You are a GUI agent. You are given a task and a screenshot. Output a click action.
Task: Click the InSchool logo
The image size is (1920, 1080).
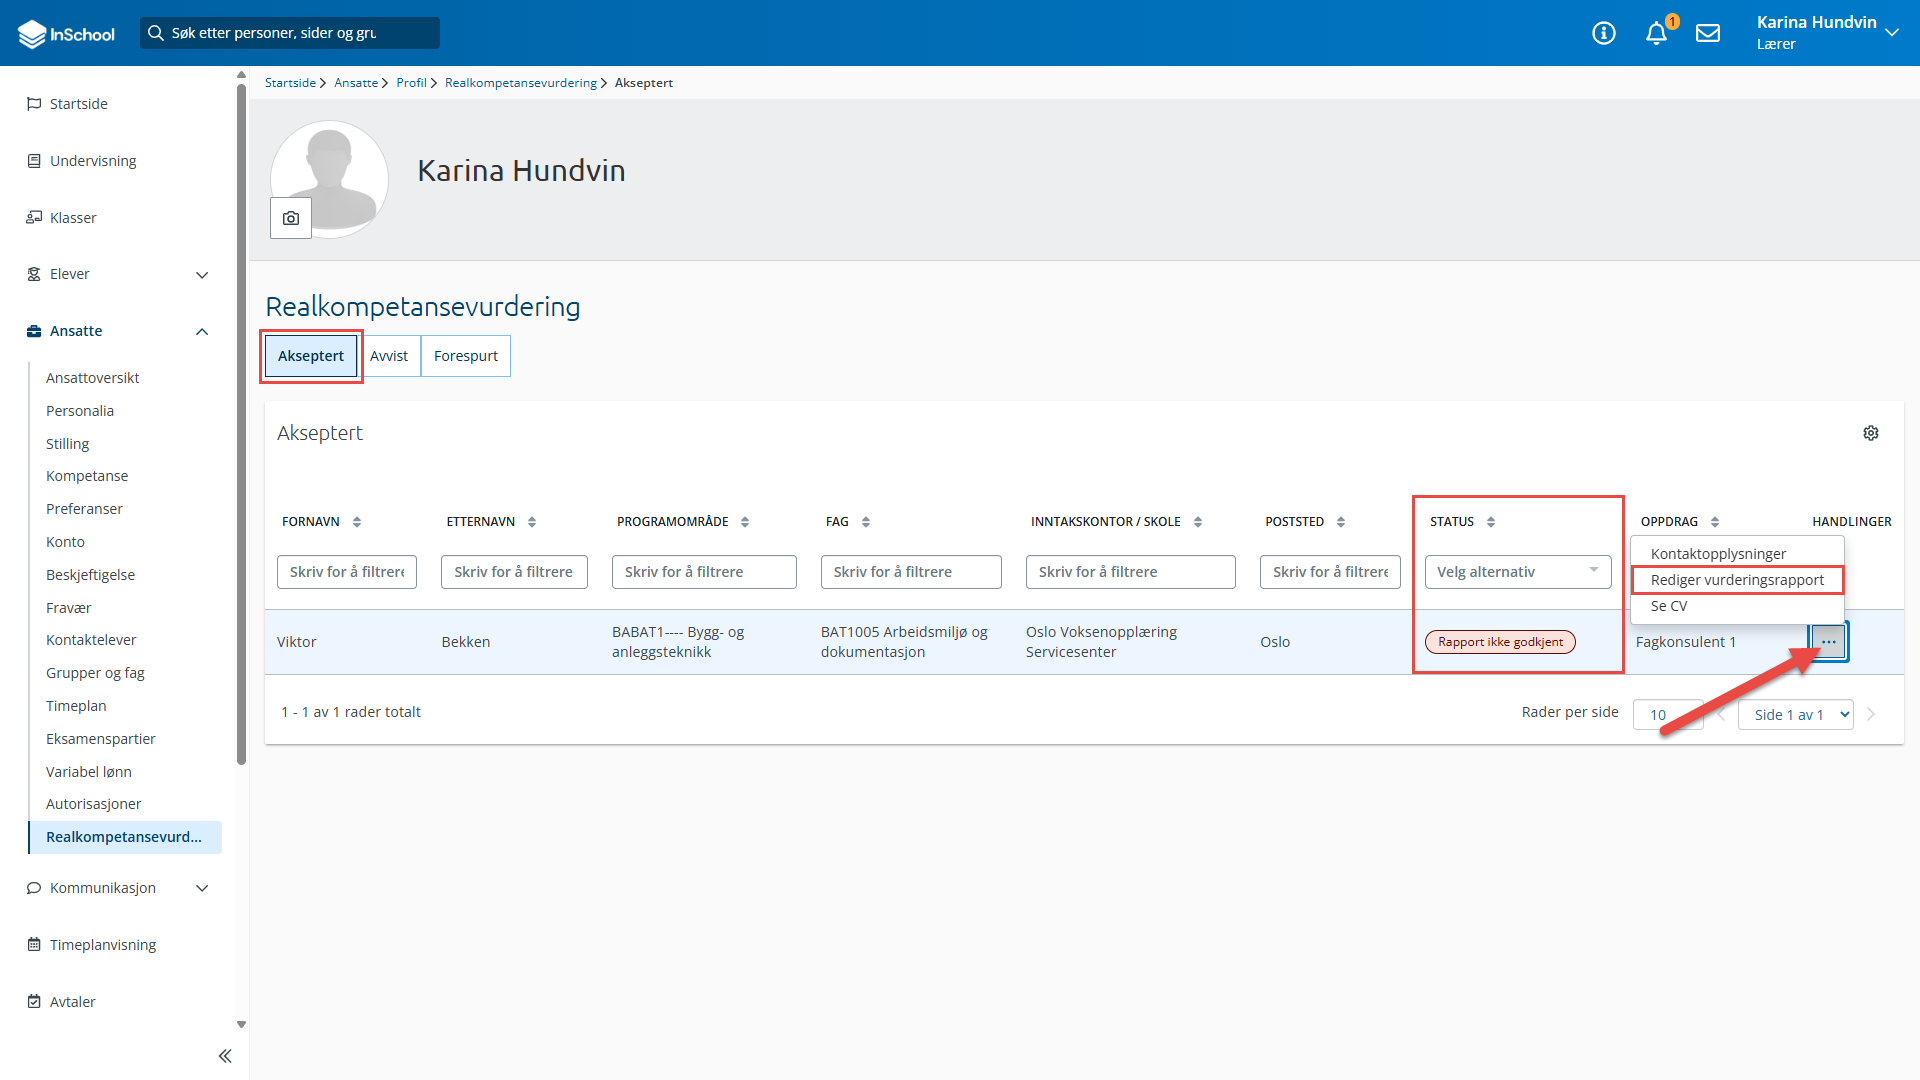click(x=67, y=33)
